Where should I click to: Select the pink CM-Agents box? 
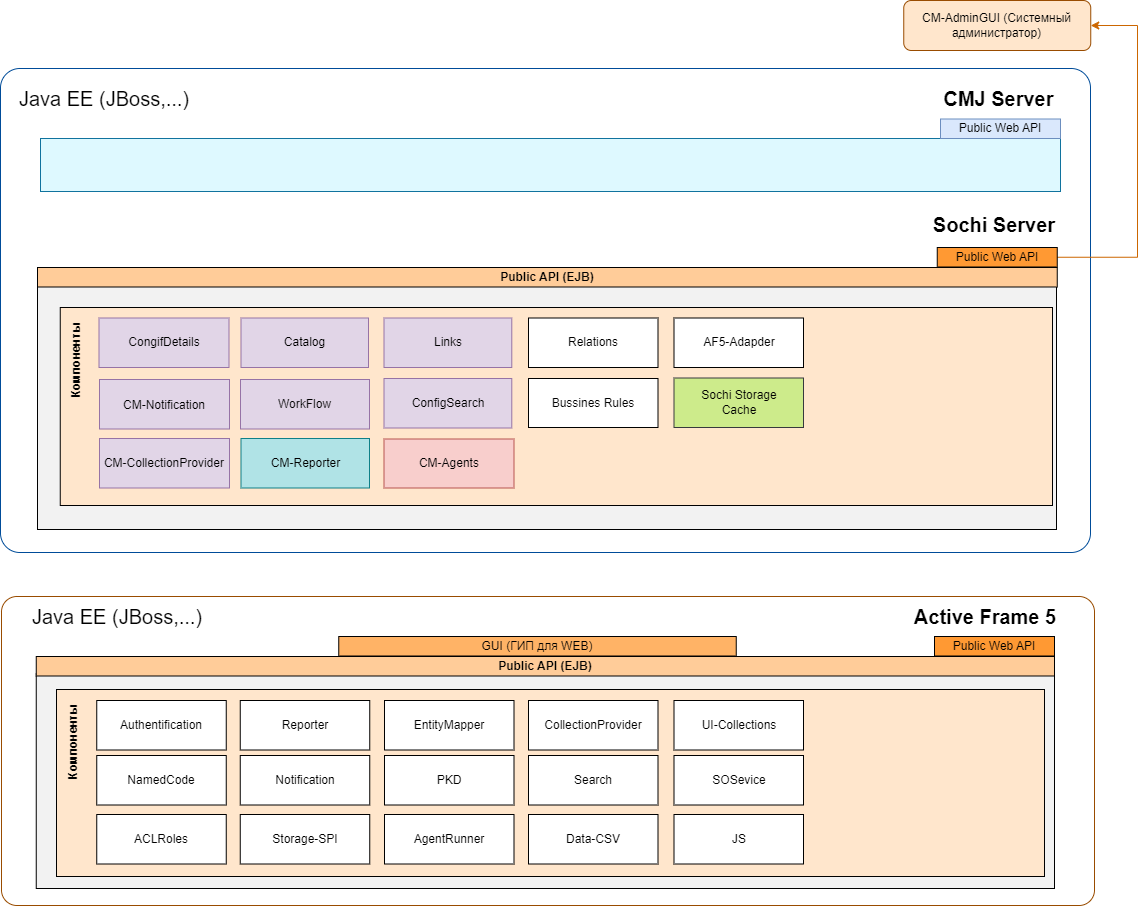pyautogui.click(x=449, y=463)
